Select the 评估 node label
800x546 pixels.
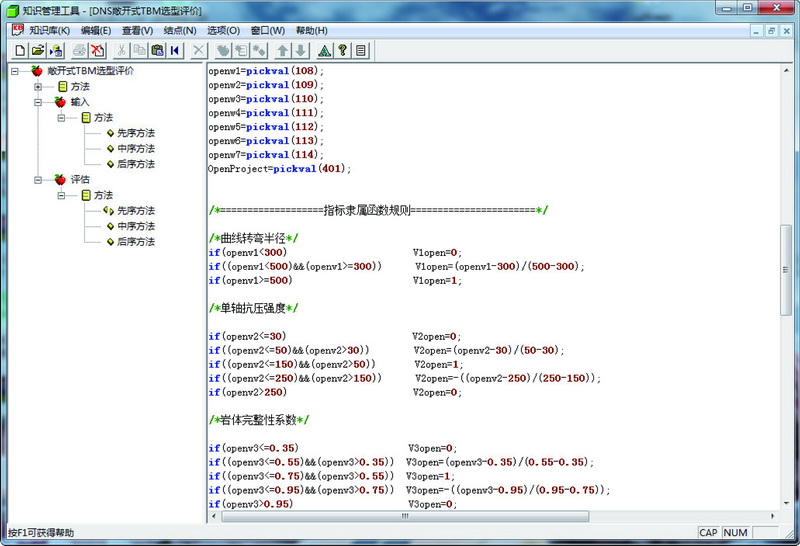pyautogui.click(x=80, y=180)
